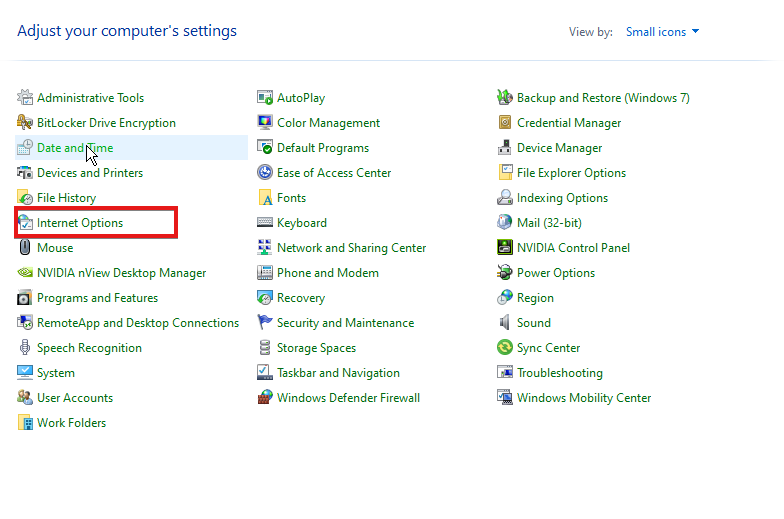
Task: Click the NVIDIA Control Panel icon
Action: point(504,248)
